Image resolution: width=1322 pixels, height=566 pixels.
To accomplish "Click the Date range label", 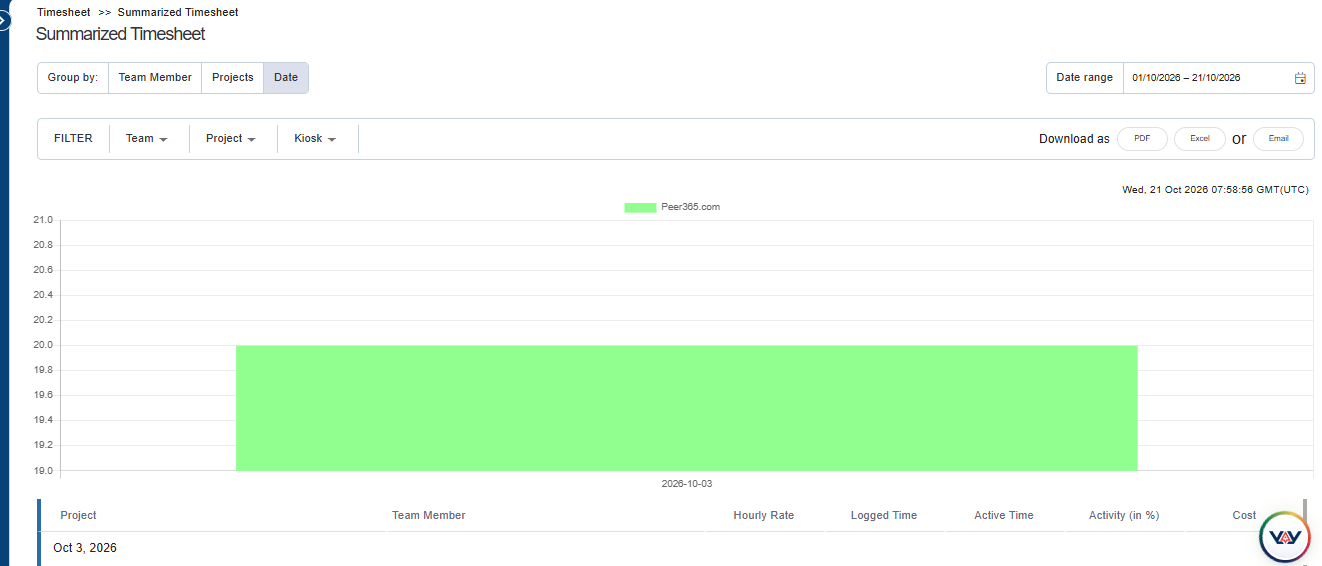I will point(1084,78).
